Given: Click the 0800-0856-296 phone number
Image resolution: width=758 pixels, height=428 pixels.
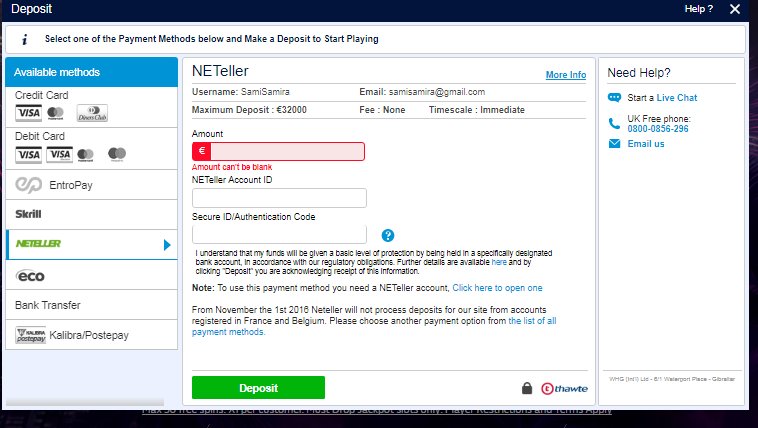Looking at the screenshot, I should click(658, 129).
